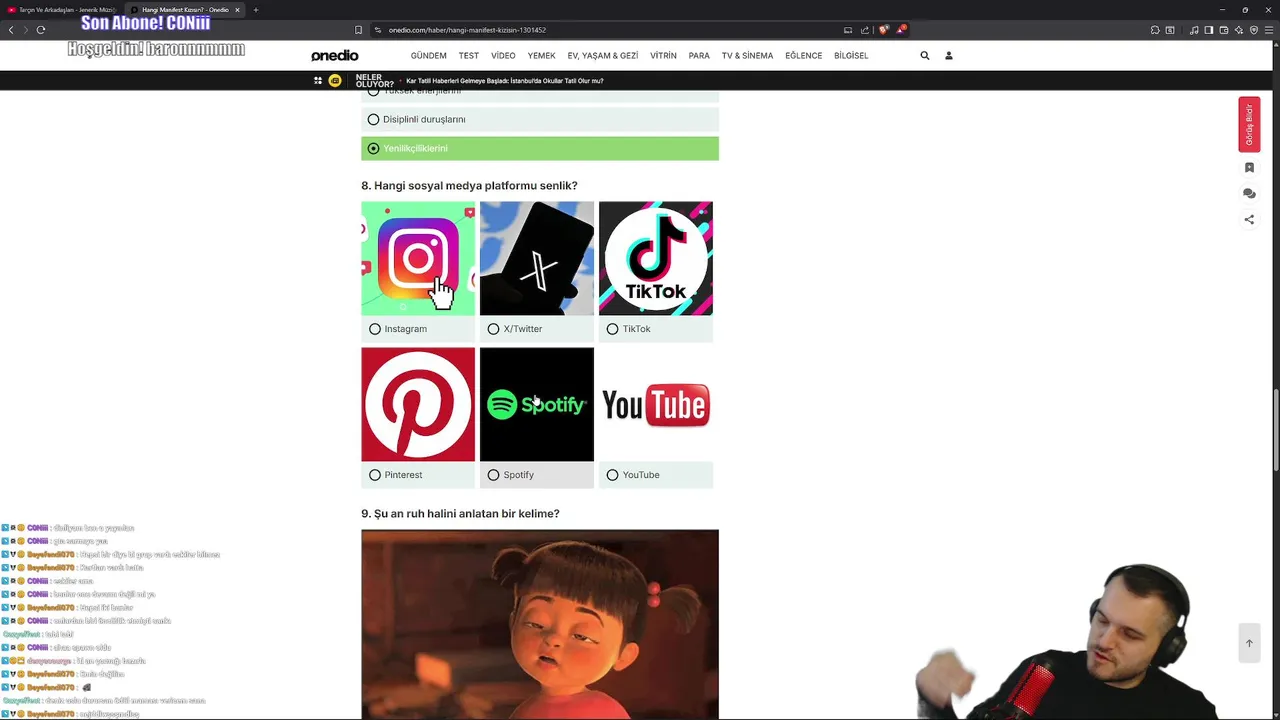Click question 9 heading Şu an ruh halini
This screenshot has width=1280, height=720.
(460, 514)
